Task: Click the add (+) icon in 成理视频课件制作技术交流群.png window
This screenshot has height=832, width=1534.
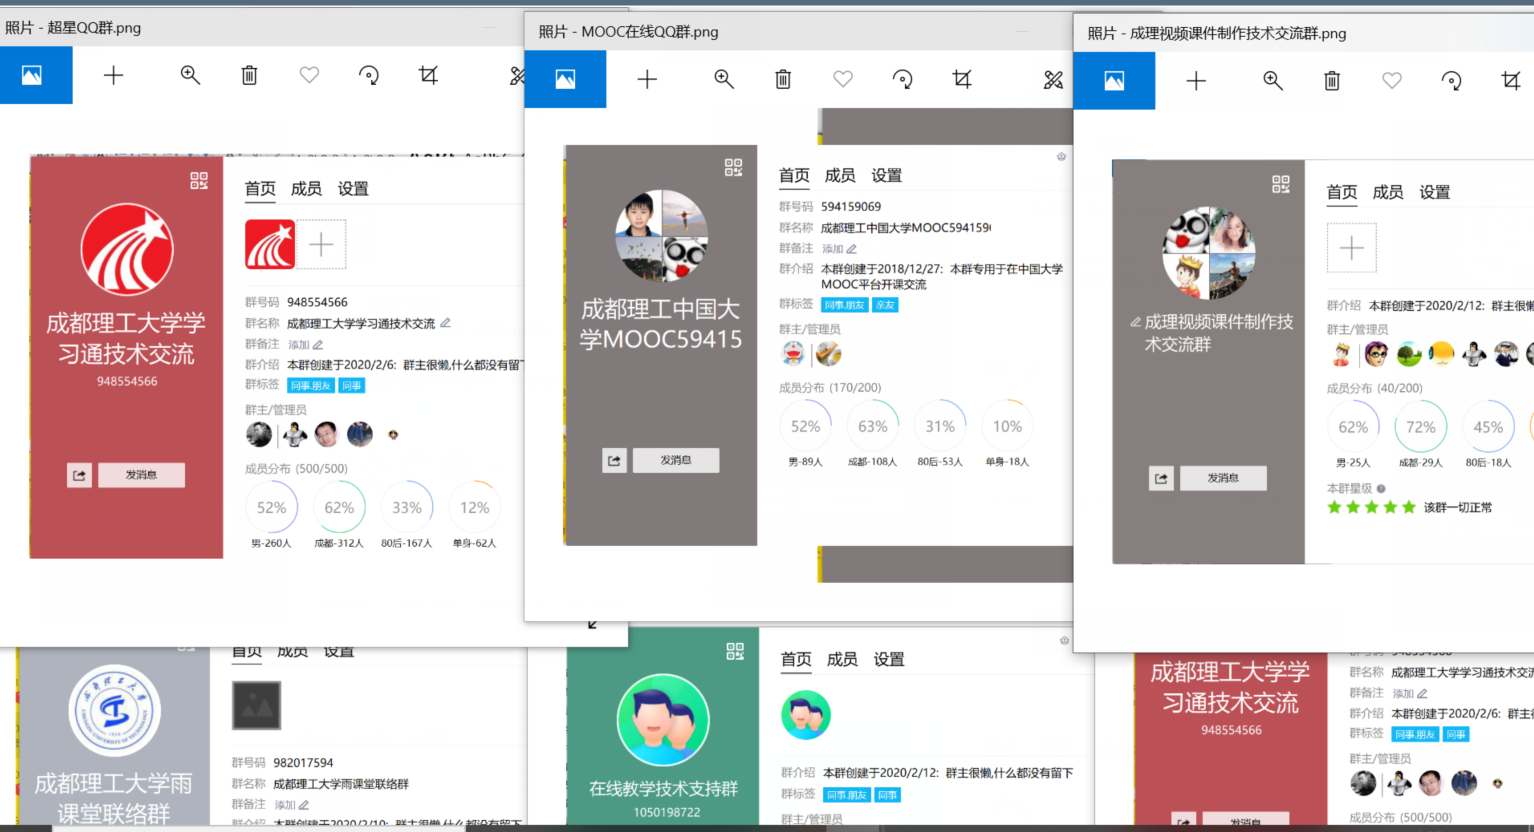Action: pyautogui.click(x=1196, y=81)
